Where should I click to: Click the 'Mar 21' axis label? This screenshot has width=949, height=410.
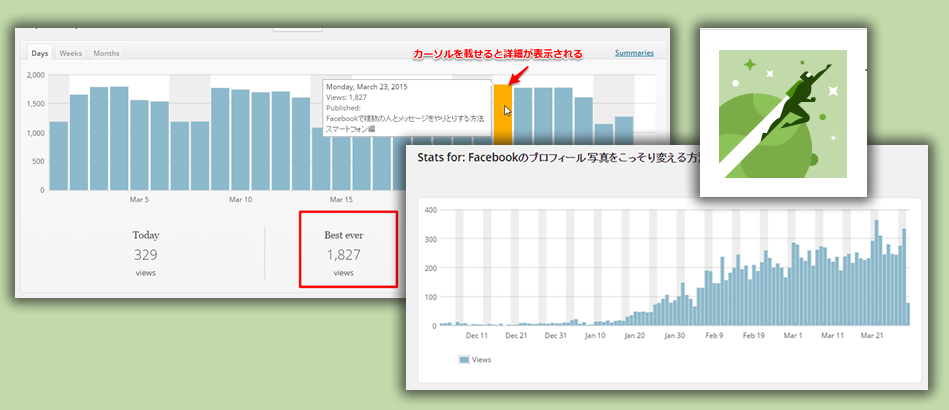[x=873, y=335]
